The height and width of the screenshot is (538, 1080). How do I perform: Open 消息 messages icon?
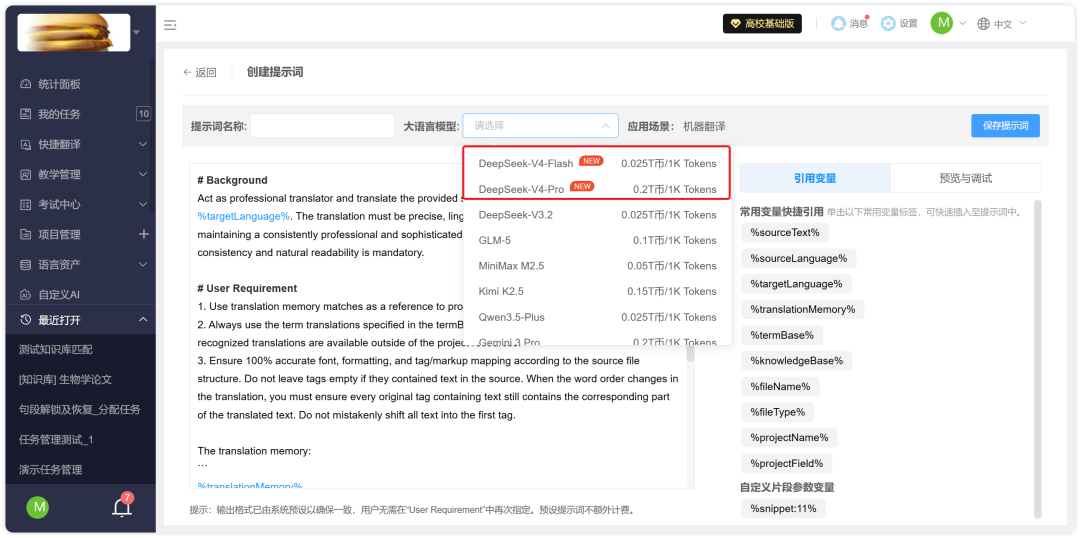(838, 23)
